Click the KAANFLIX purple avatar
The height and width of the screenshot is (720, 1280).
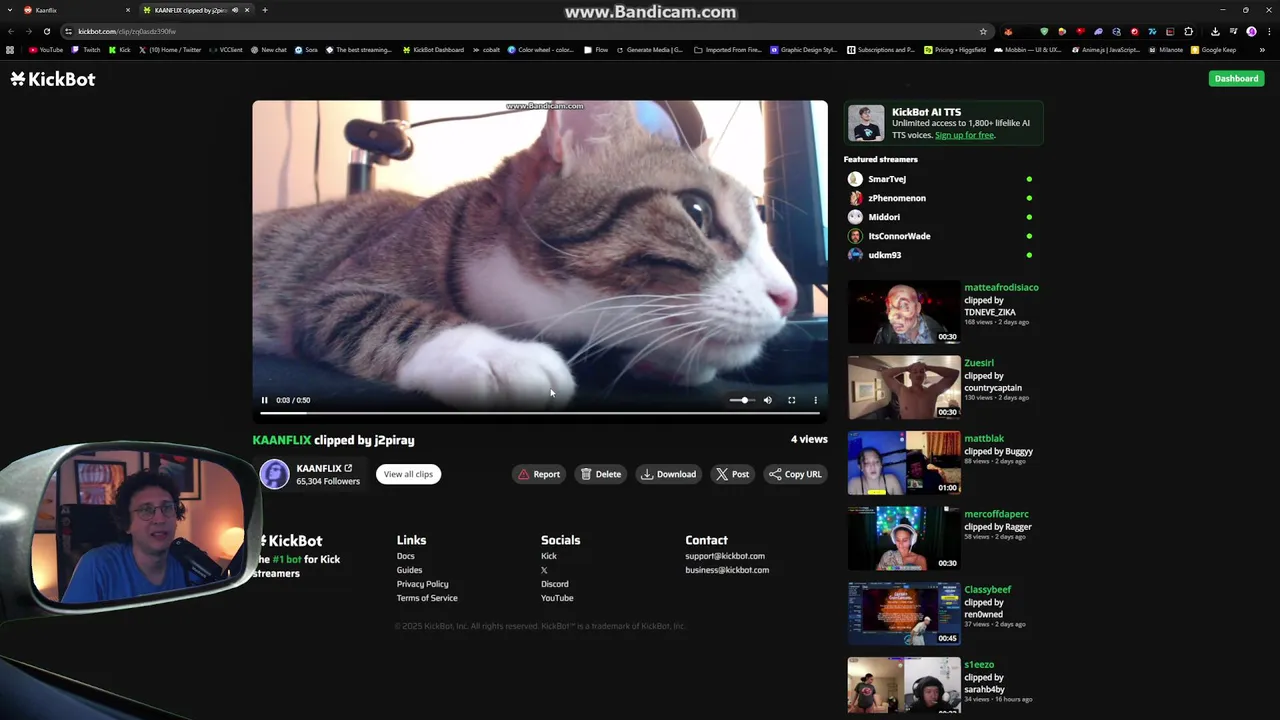[x=274, y=474]
